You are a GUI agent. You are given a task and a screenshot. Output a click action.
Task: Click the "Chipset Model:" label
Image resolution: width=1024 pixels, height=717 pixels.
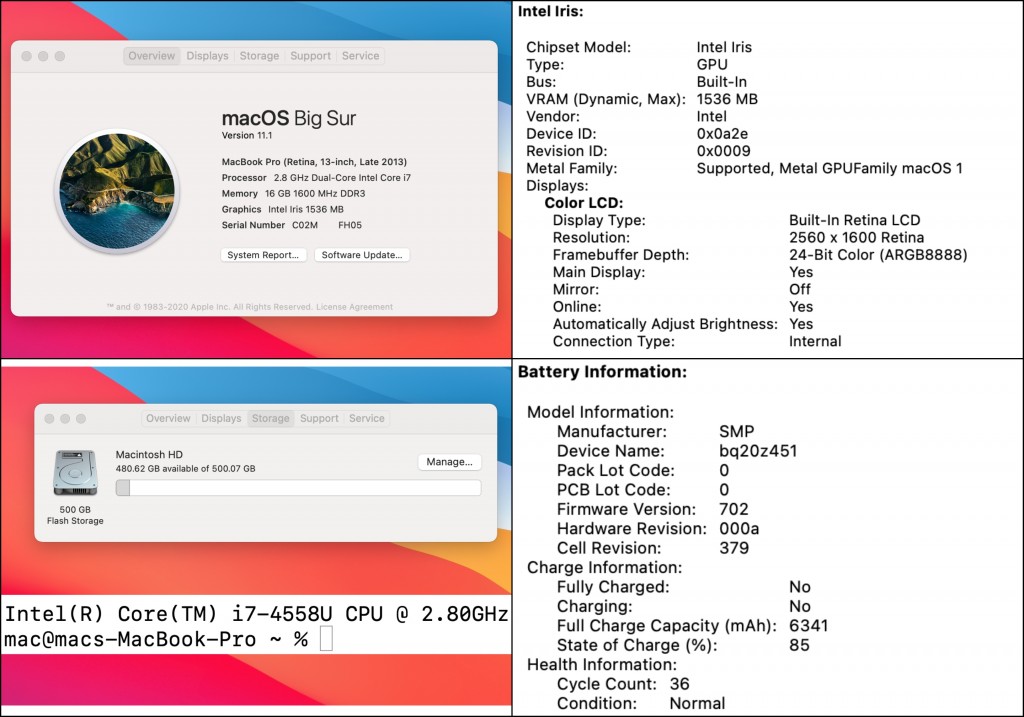(x=579, y=47)
